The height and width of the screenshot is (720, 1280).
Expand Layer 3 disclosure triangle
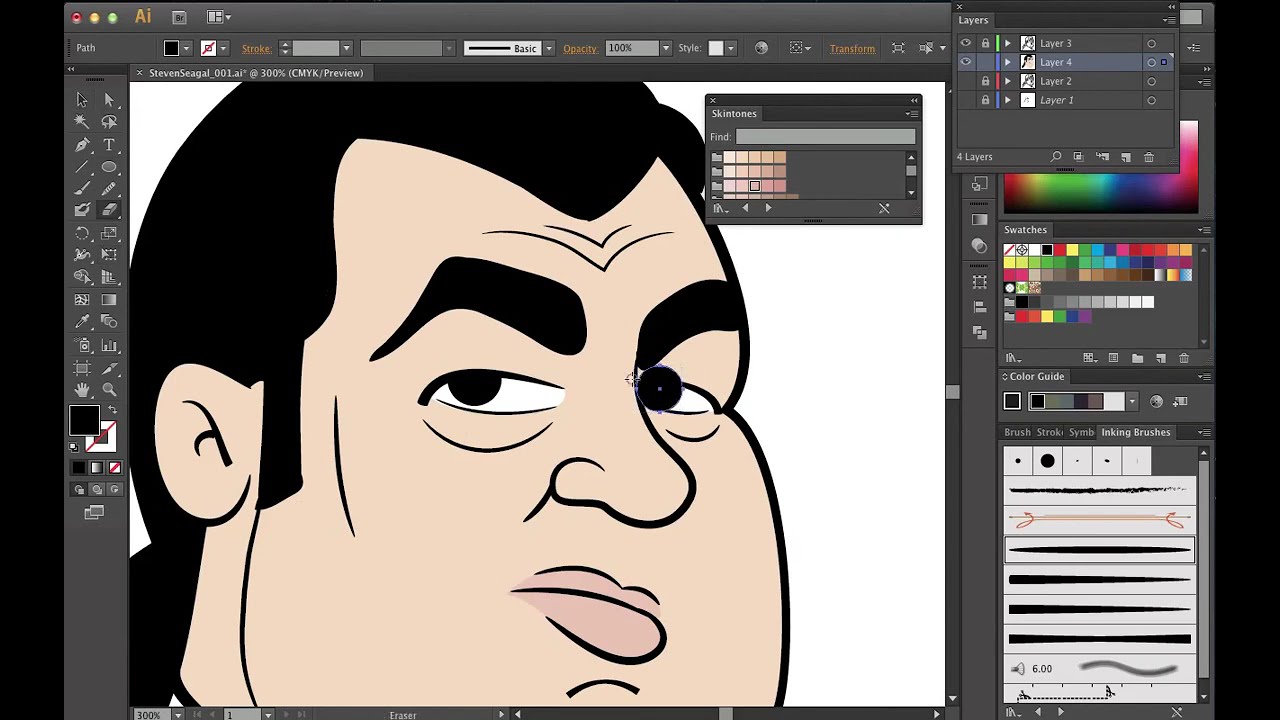[x=1008, y=44]
